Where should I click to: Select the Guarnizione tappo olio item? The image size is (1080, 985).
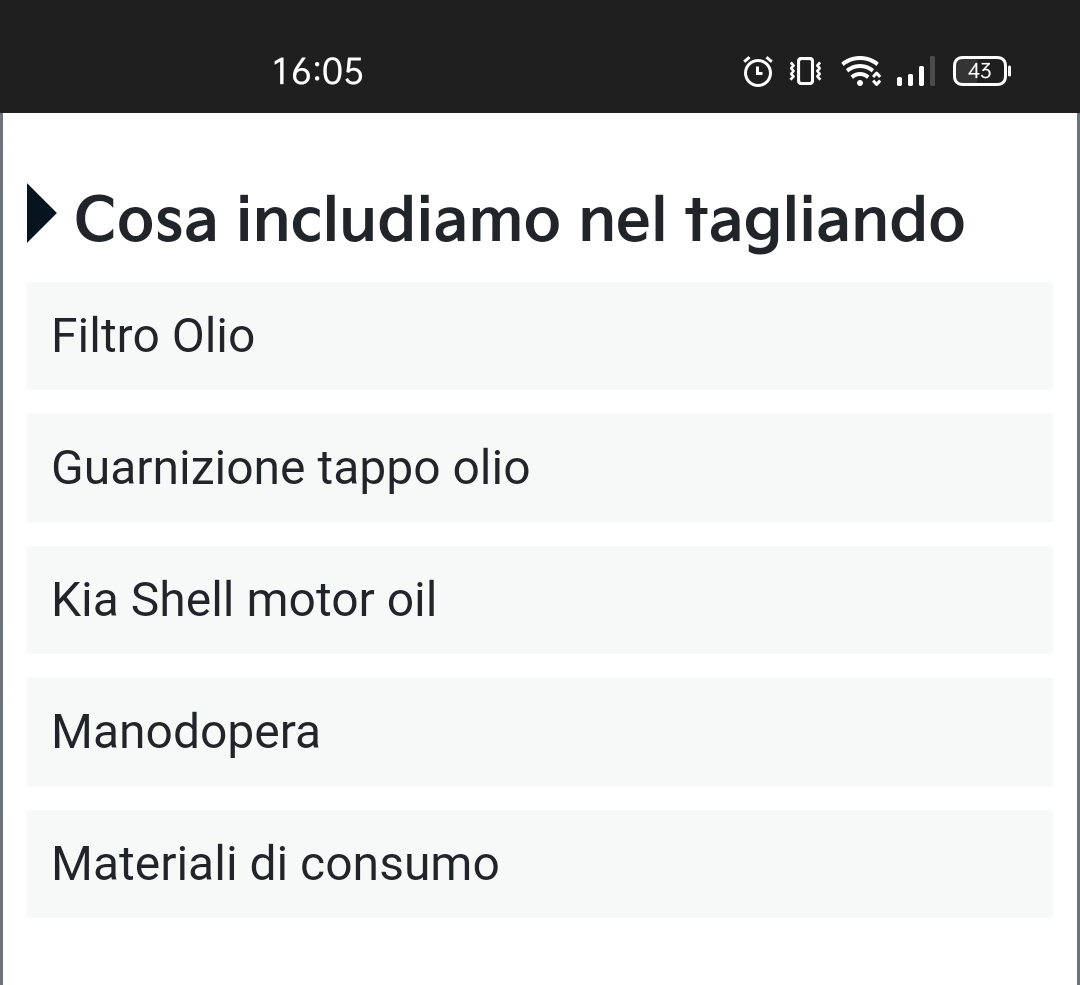[x=540, y=468]
